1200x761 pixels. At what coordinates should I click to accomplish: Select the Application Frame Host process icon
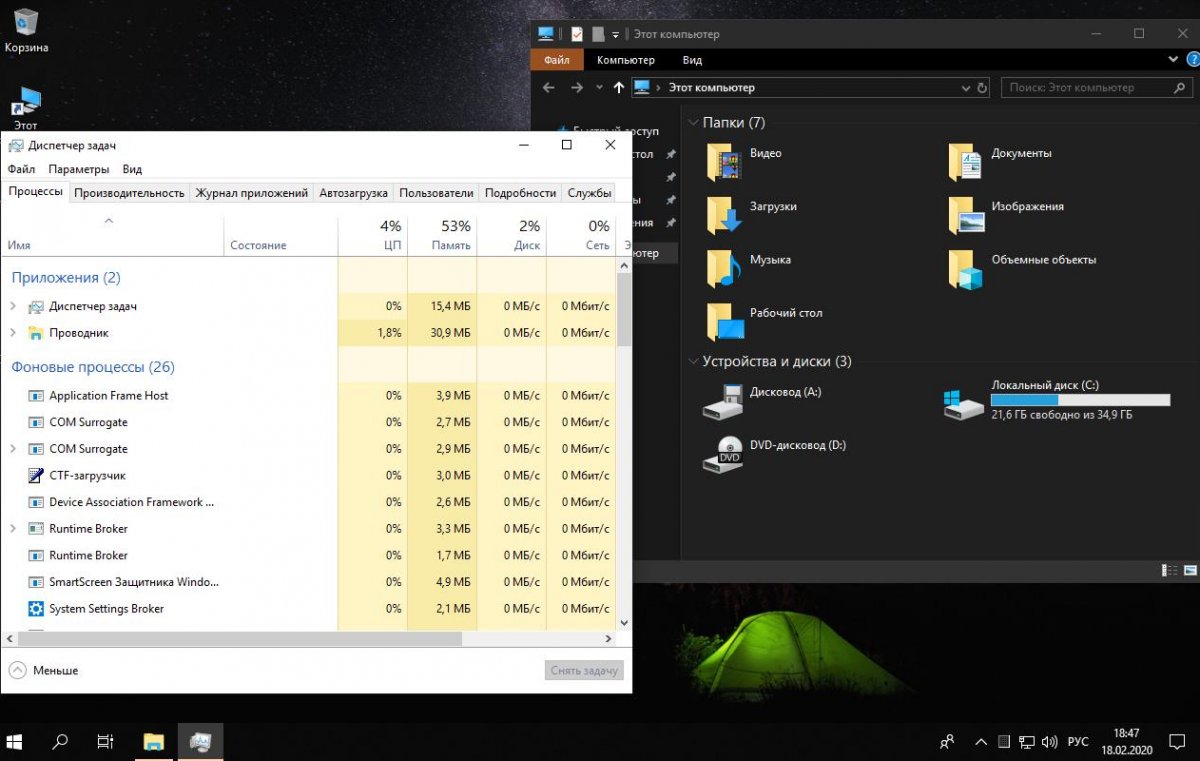36,396
